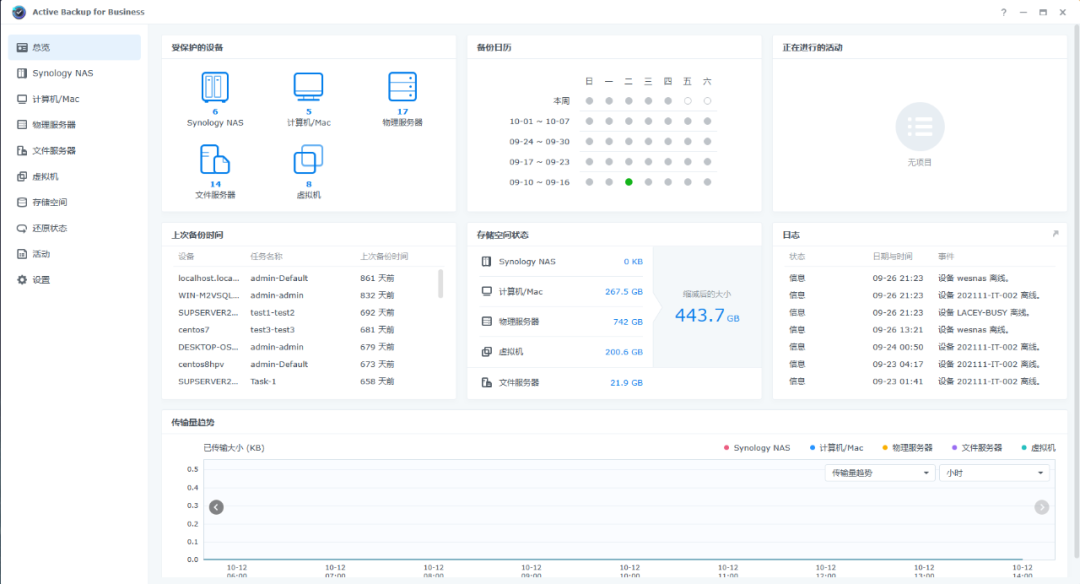This screenshot has height=584, width=1080.
Task: Toggle 物理服务器 legend series
Action: pyautogui.click(x=907, y=448)
